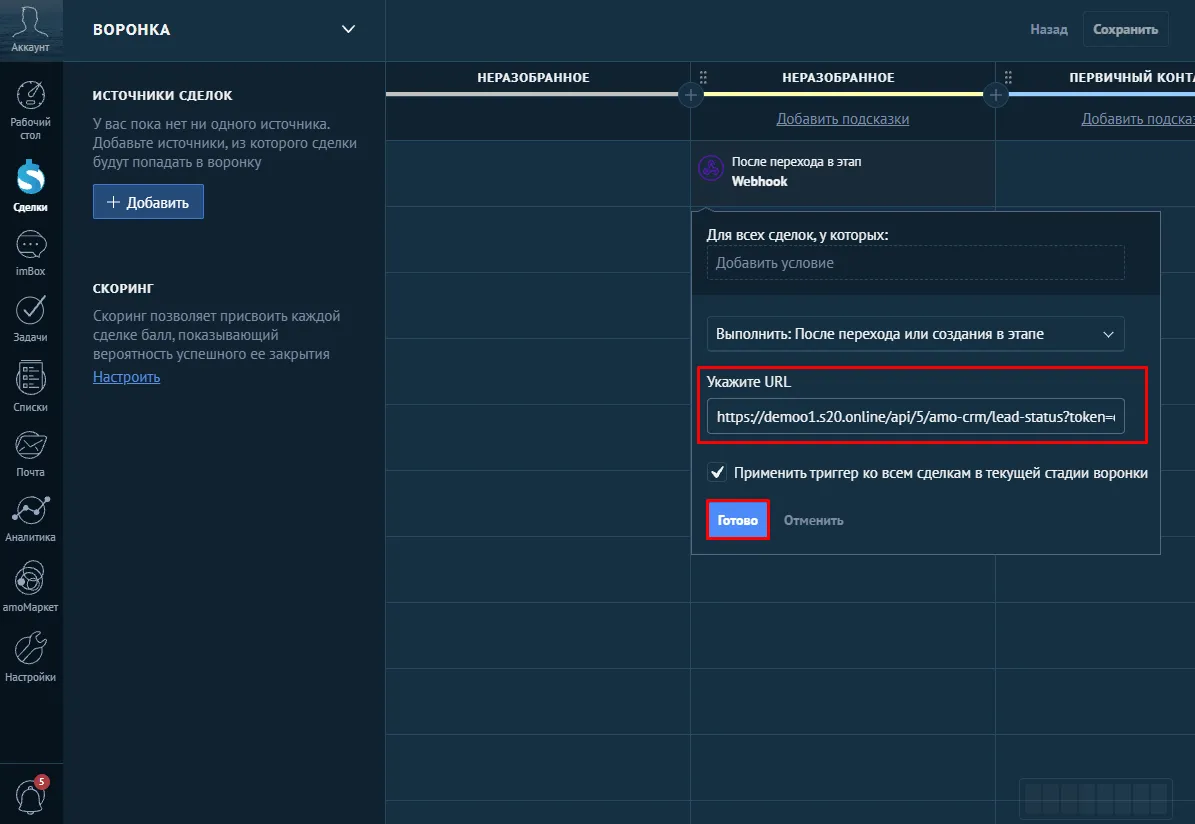Click the 'Добавить условие' field
The height and width of the screenshot is (824, 1195).
coord(915,263)
